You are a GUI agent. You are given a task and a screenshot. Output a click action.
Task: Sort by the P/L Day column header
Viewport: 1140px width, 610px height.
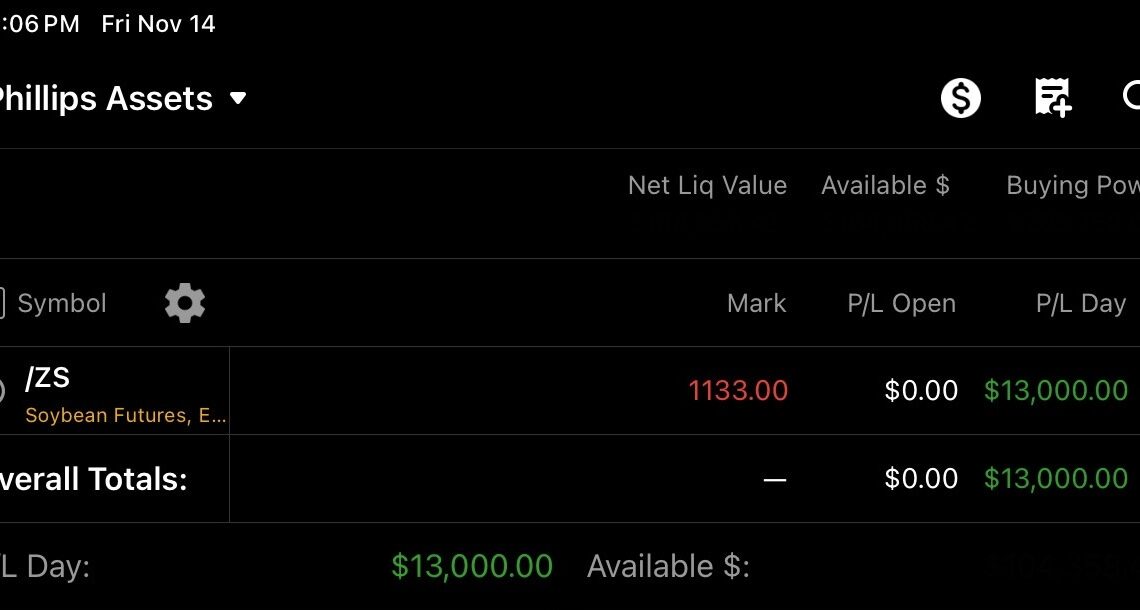1081,302
